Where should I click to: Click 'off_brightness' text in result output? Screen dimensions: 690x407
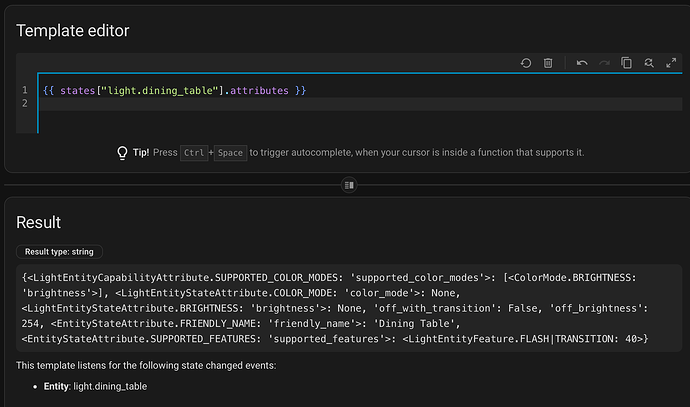click(595, 308)
